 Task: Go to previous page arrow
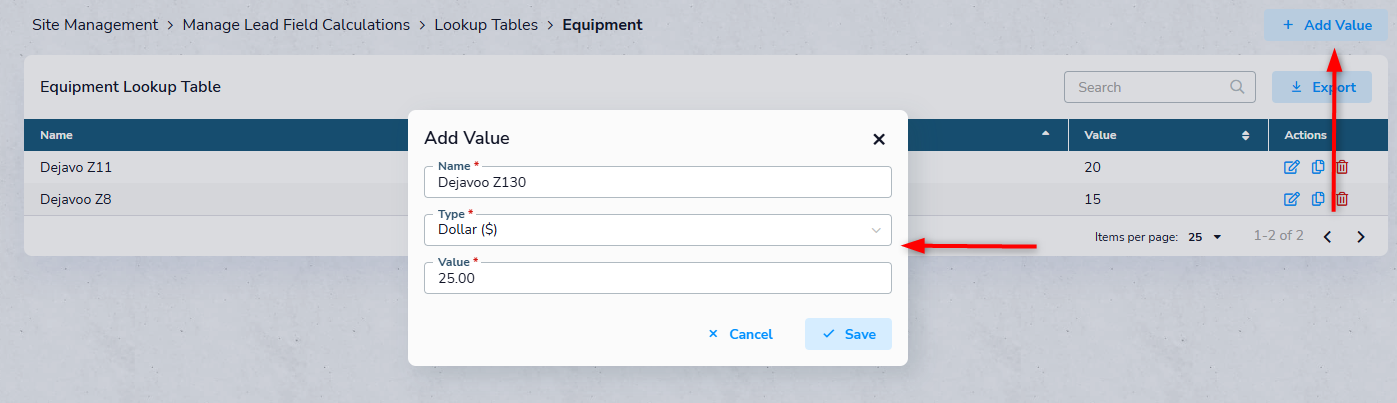tap(1328, 237)
